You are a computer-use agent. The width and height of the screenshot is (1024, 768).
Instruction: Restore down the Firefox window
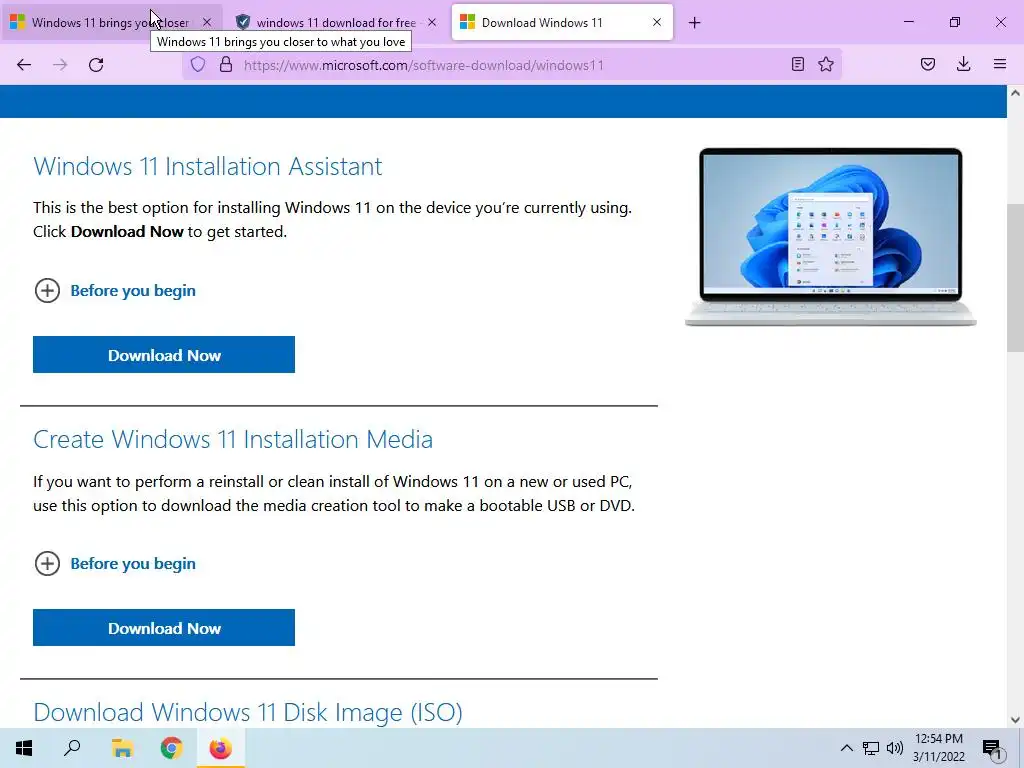click(x=955, y=22)
